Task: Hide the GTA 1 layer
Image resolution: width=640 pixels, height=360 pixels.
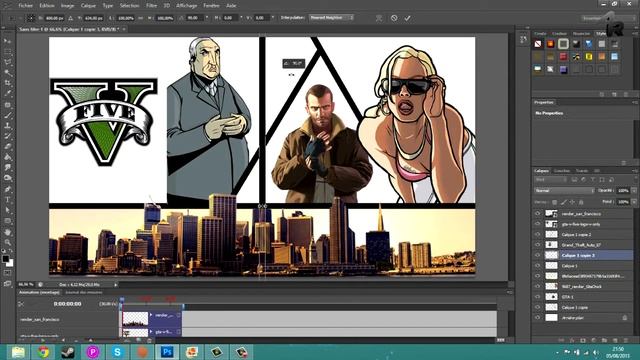Action: pyautogui.click(x=537, y=297)
